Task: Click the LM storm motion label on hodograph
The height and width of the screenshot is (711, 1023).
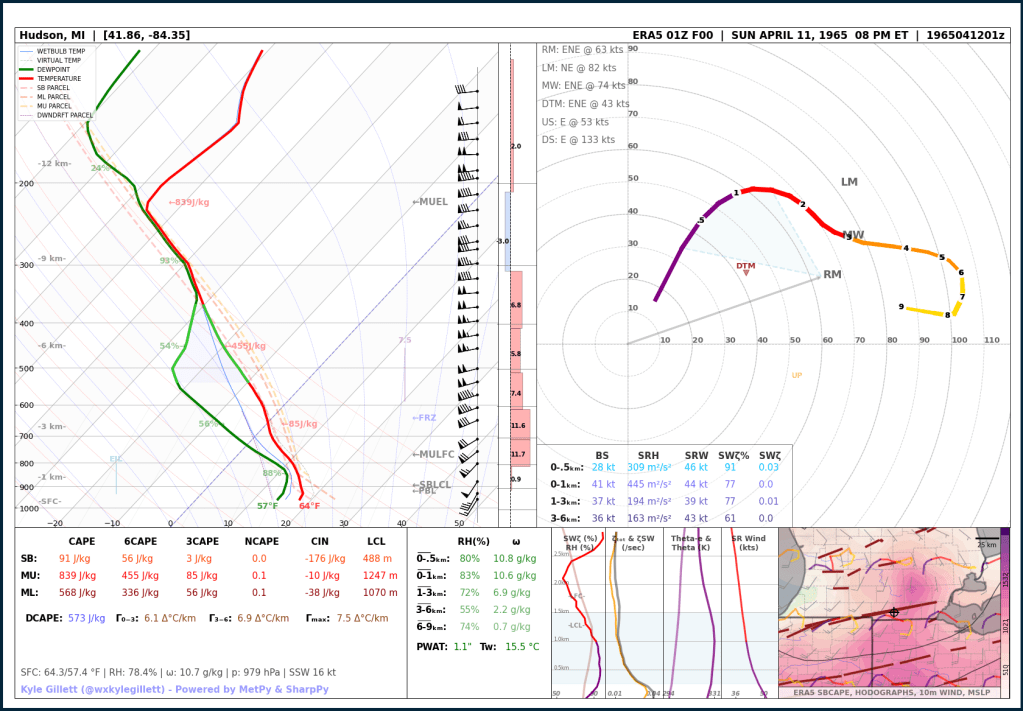Action: tap(849, 182)
